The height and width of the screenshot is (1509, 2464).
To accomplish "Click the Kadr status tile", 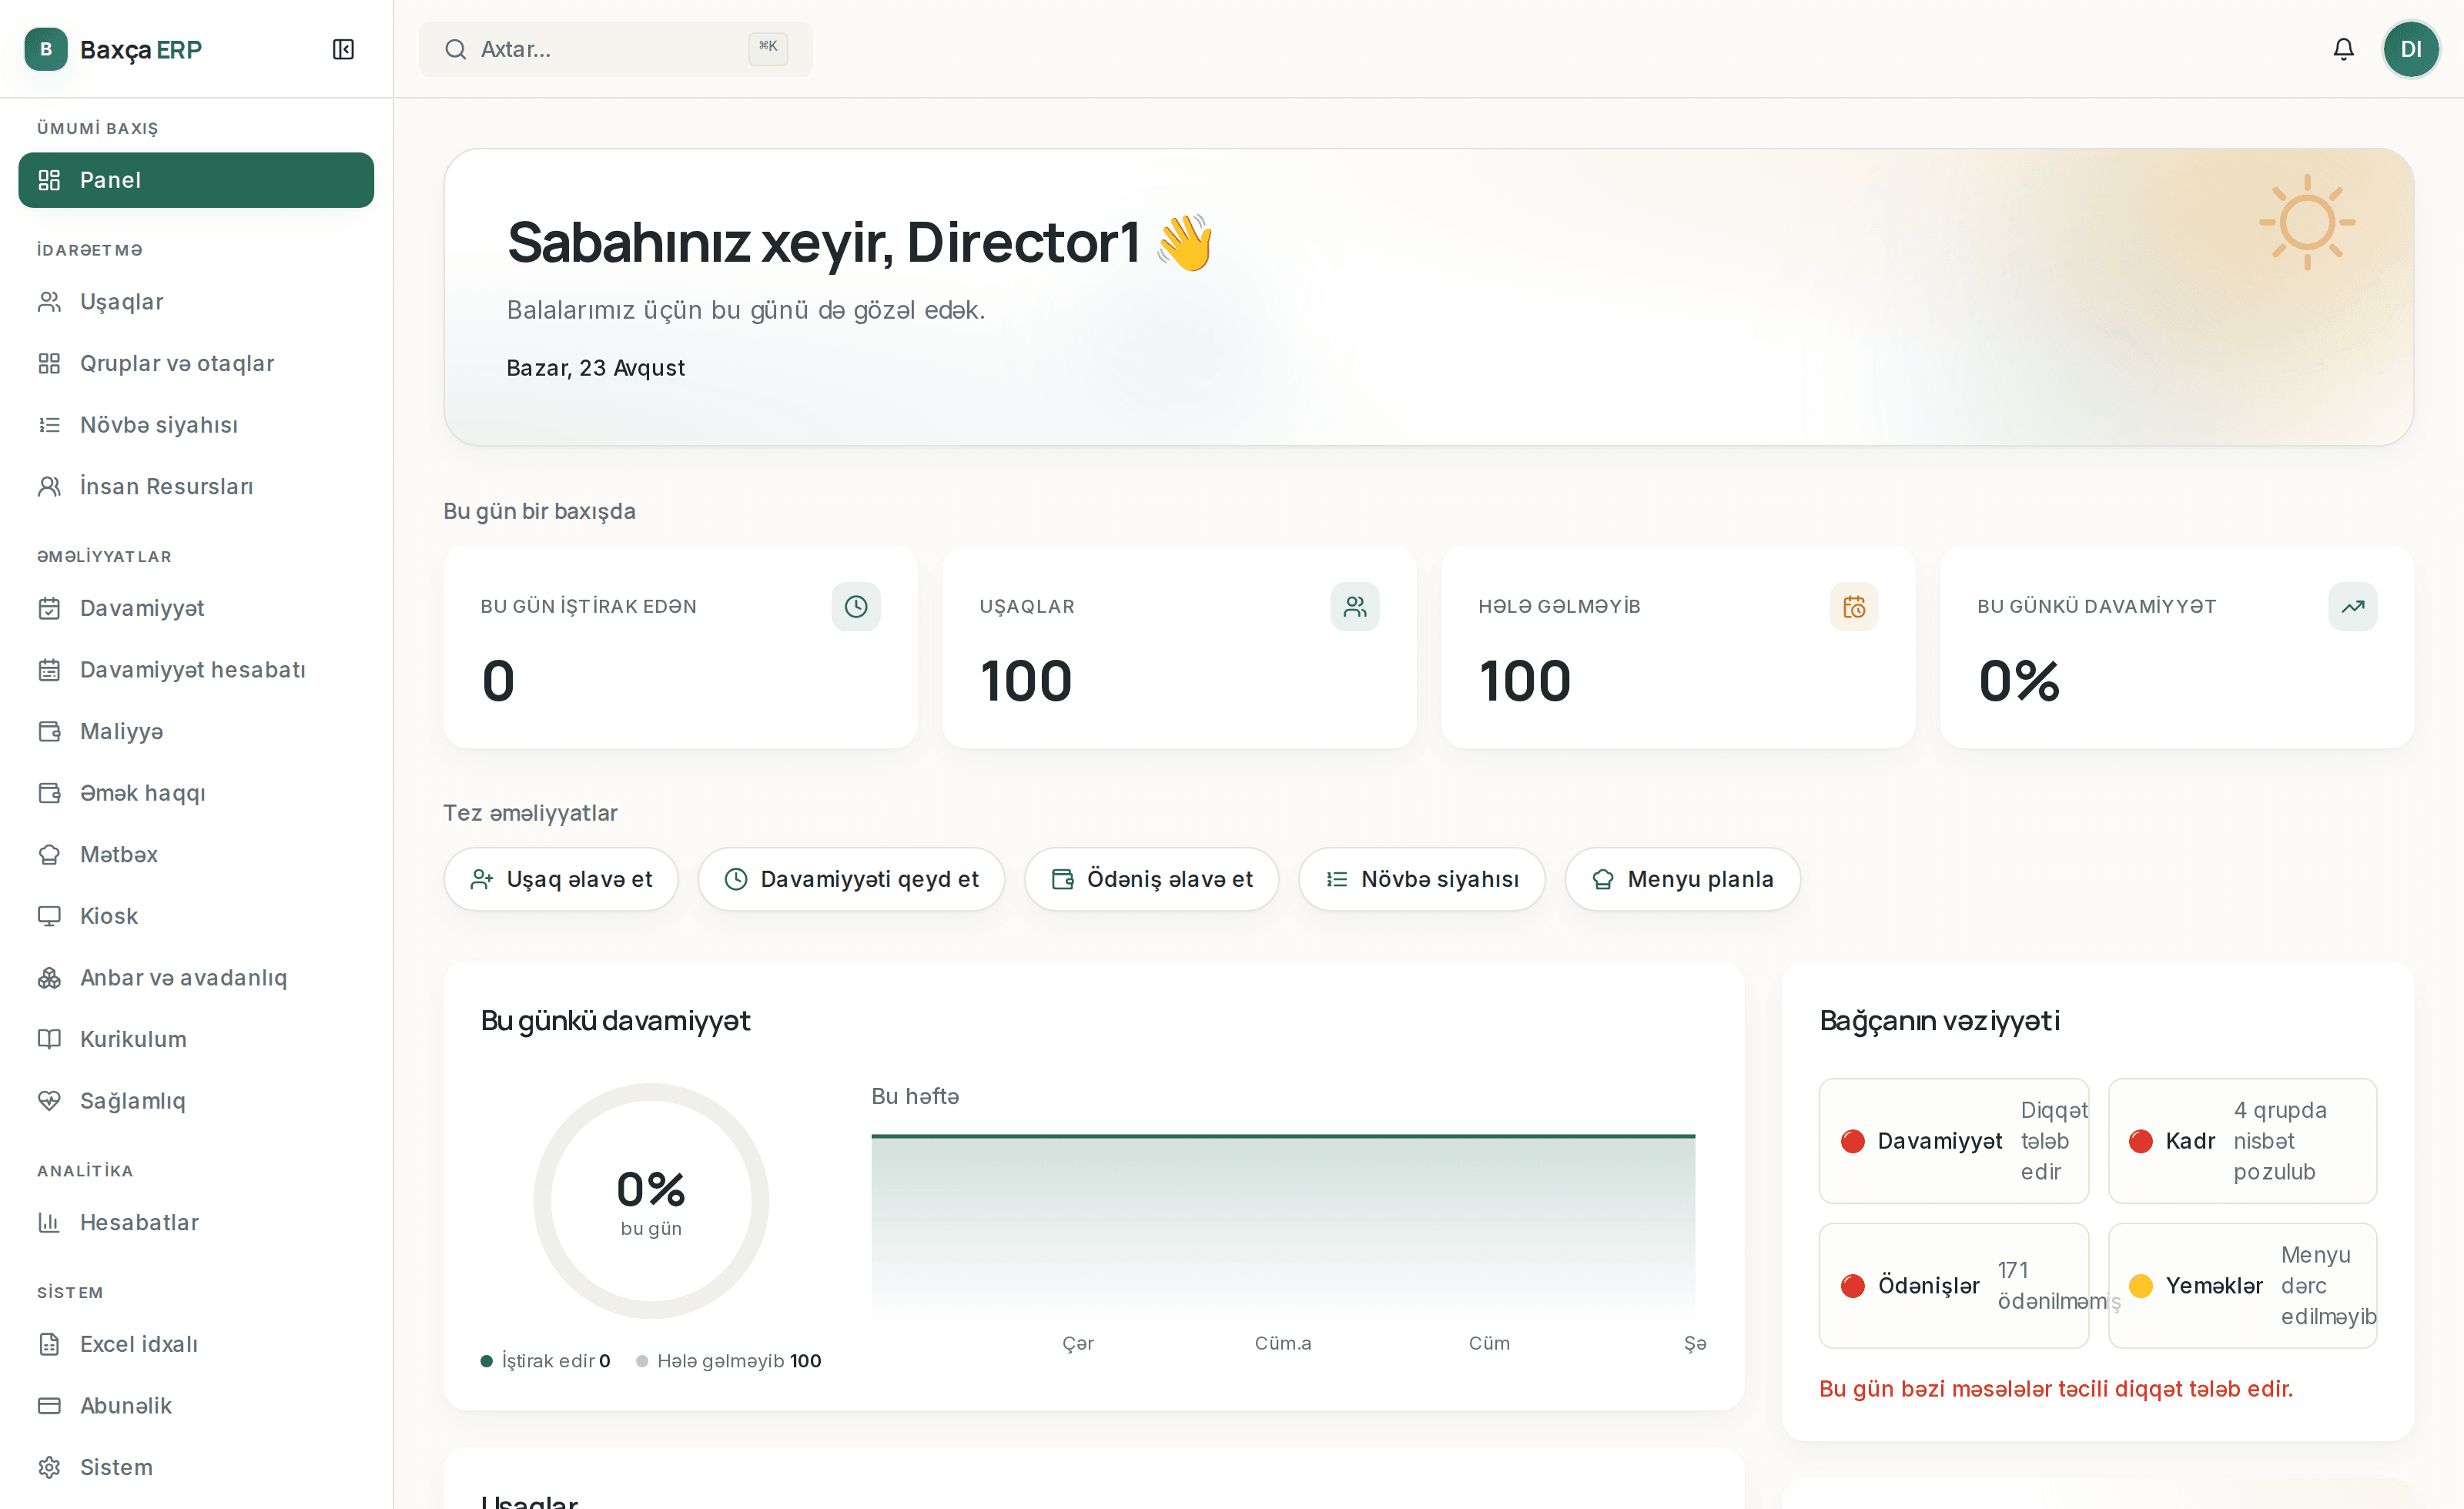I will click(2242, 1141).
